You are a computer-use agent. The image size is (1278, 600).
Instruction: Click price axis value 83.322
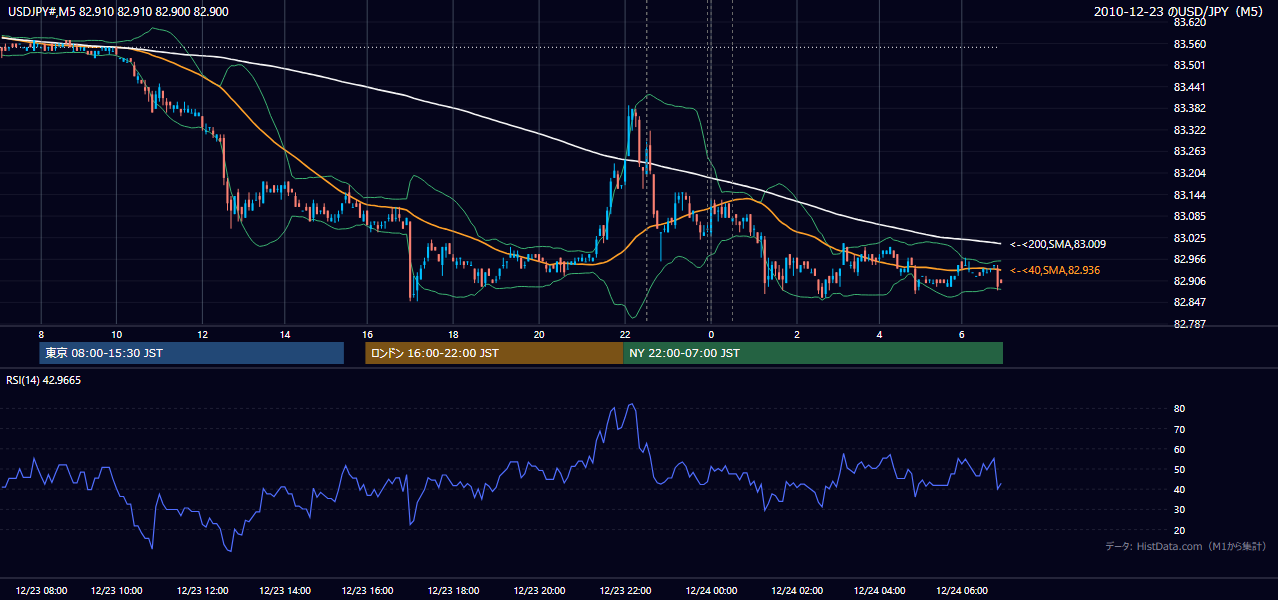[x=1188, y=130]
